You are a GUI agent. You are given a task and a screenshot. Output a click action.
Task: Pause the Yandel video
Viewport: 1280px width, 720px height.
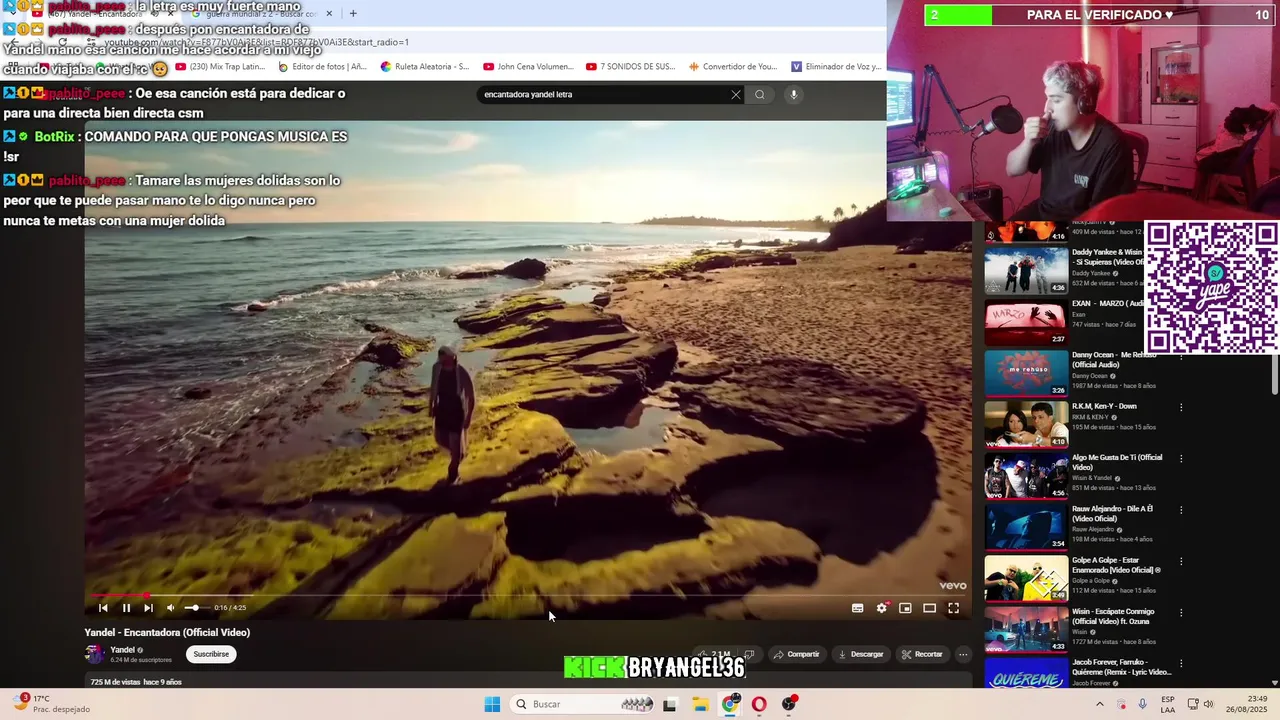[126, 608]
